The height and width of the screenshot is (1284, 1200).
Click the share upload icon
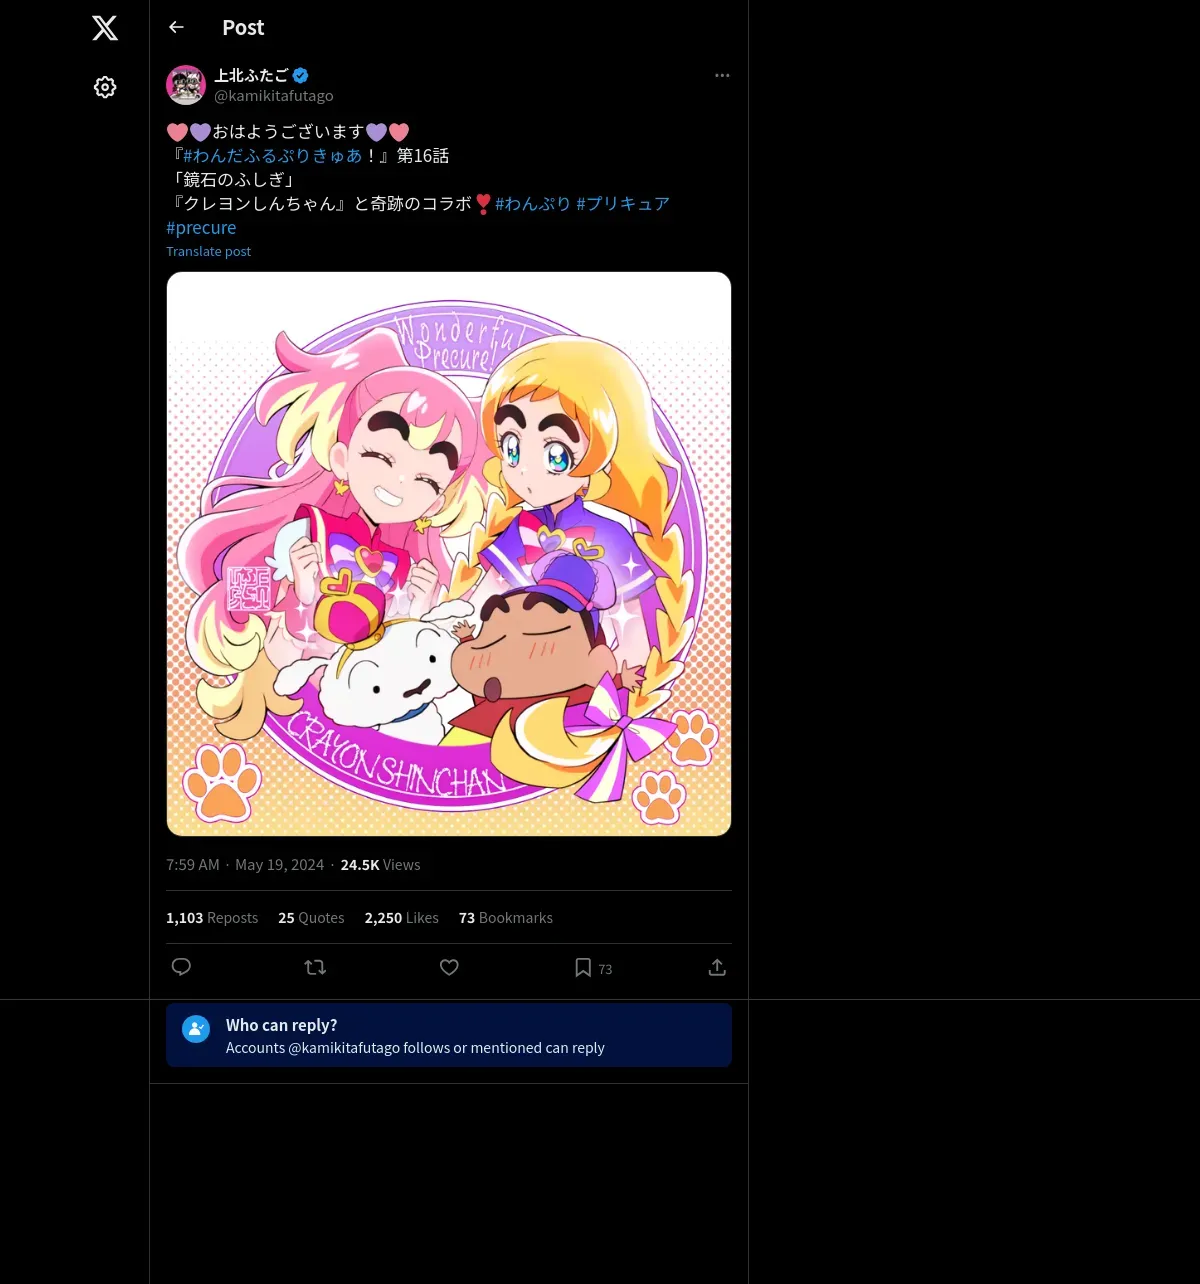pos(717,967)
